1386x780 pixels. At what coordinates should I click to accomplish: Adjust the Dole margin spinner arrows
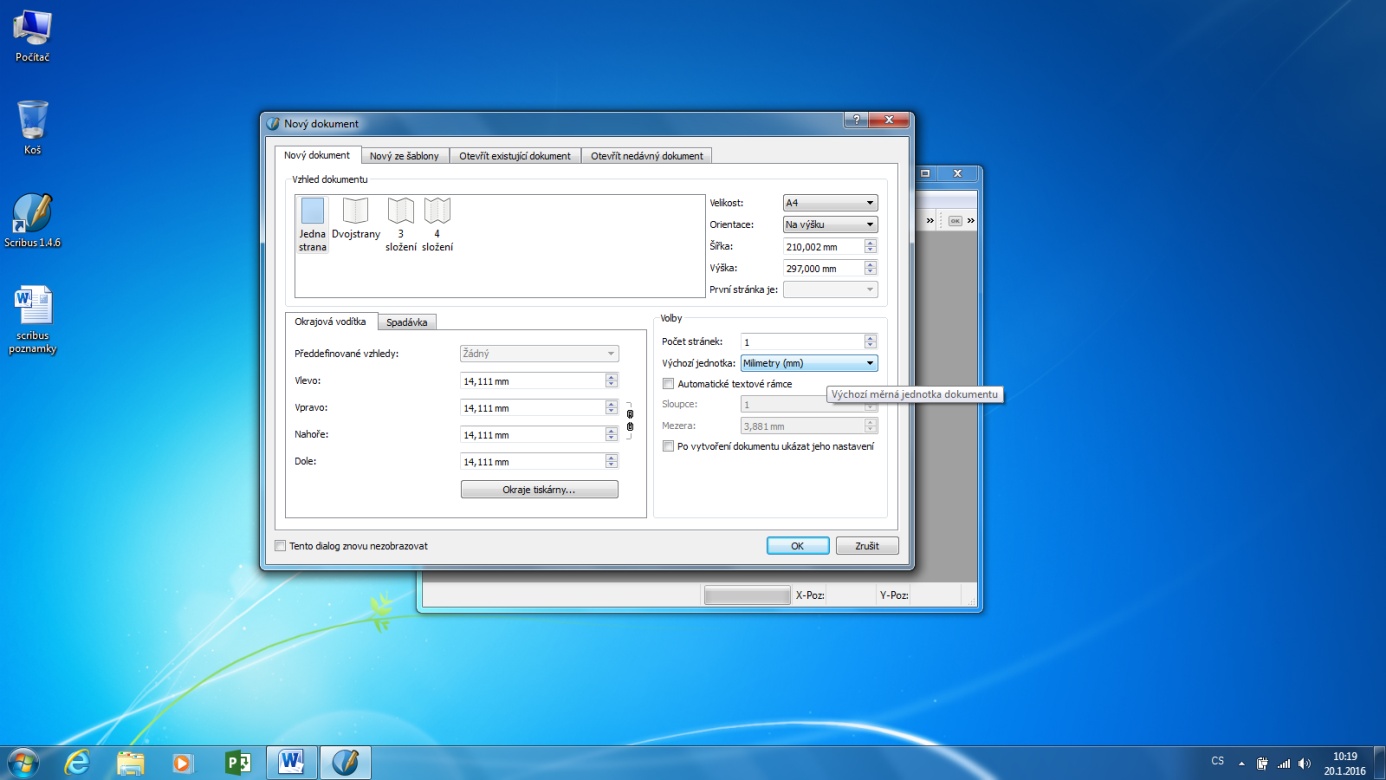611,462
